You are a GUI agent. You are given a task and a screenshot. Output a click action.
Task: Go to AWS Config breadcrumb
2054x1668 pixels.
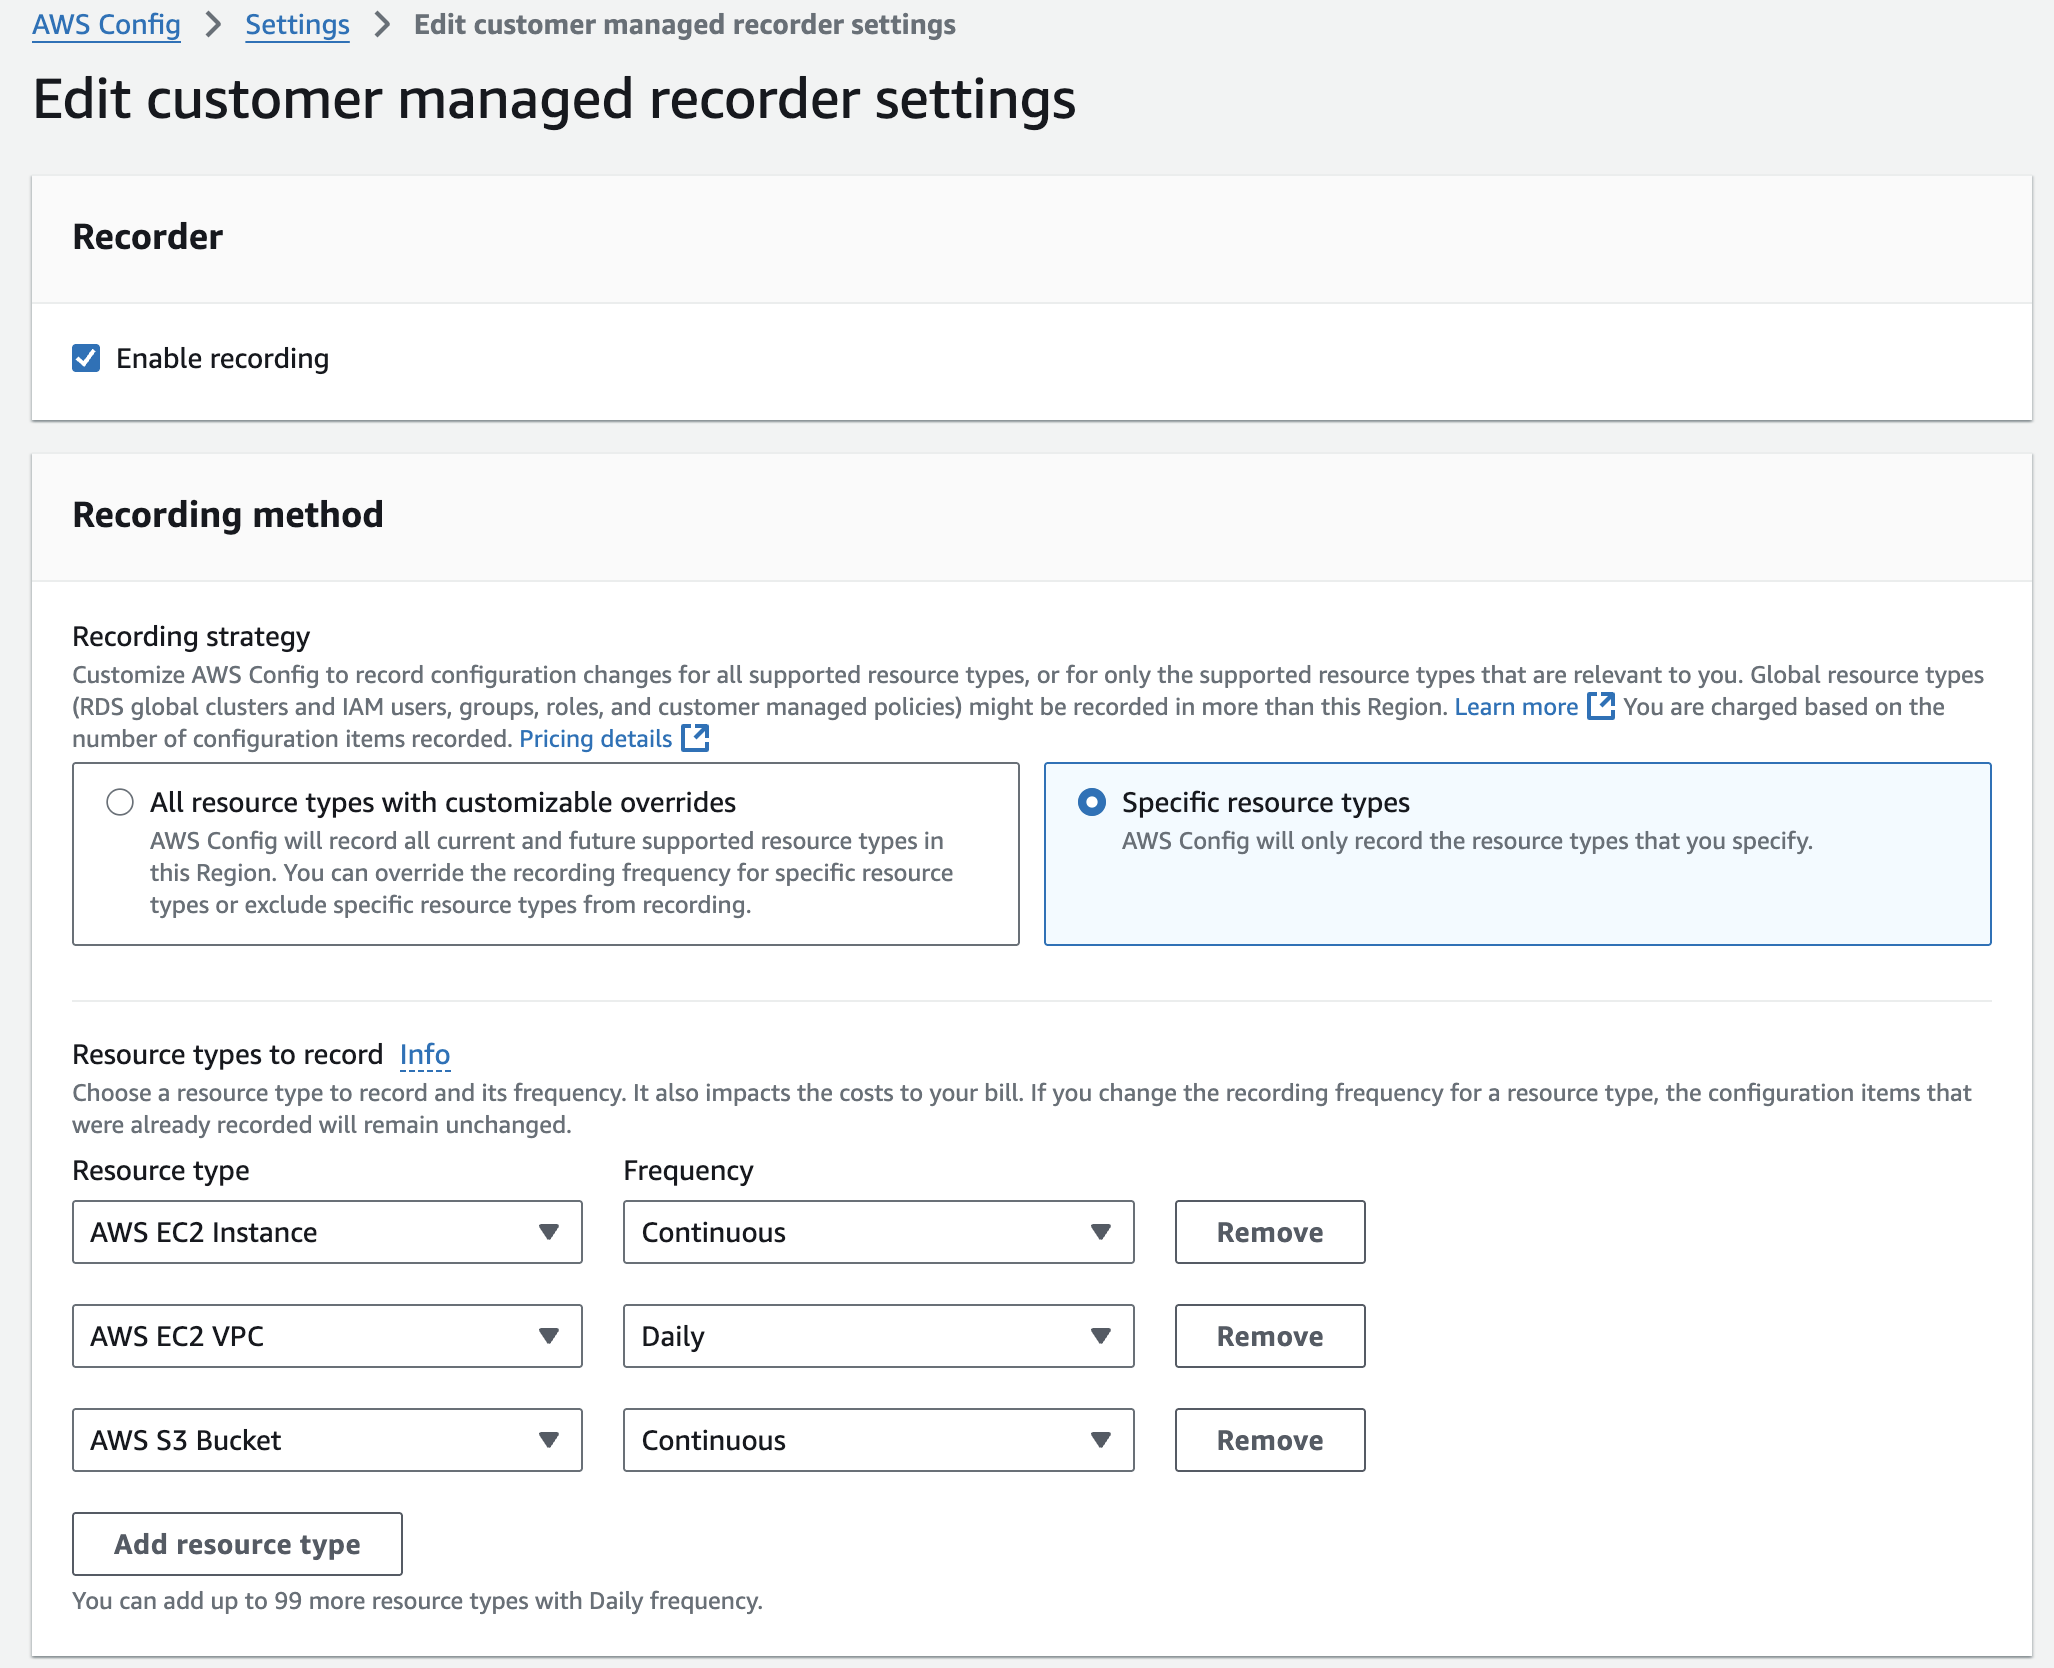(106, 25)
